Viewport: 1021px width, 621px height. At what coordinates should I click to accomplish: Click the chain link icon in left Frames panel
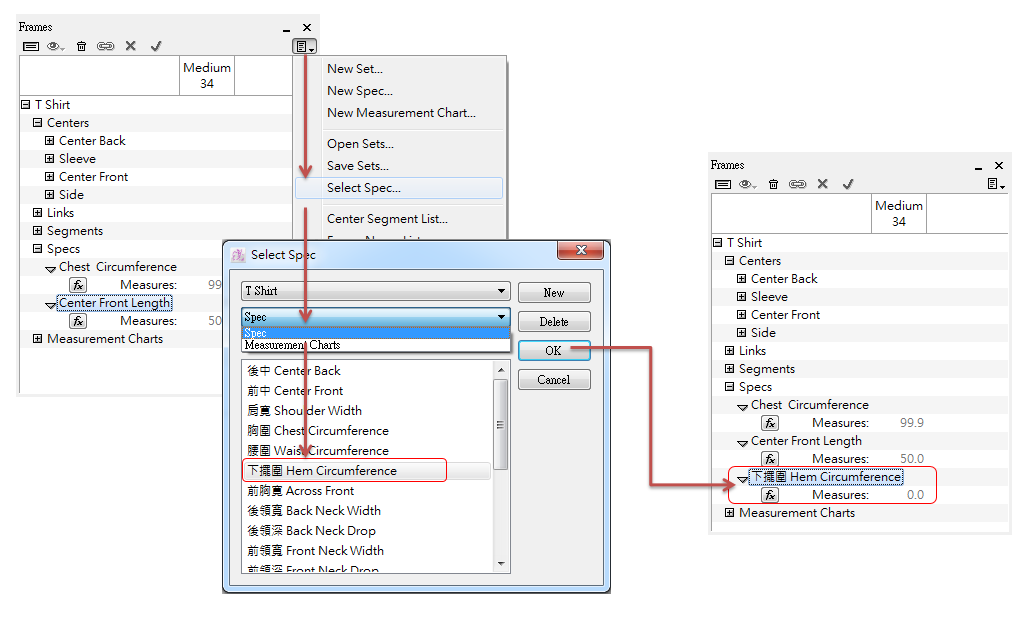click(x=105, y=46)
